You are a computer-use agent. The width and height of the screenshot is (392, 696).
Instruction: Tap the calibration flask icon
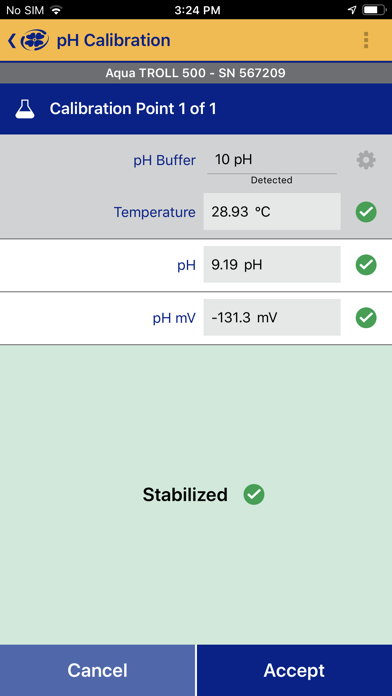tap(25, 109)
